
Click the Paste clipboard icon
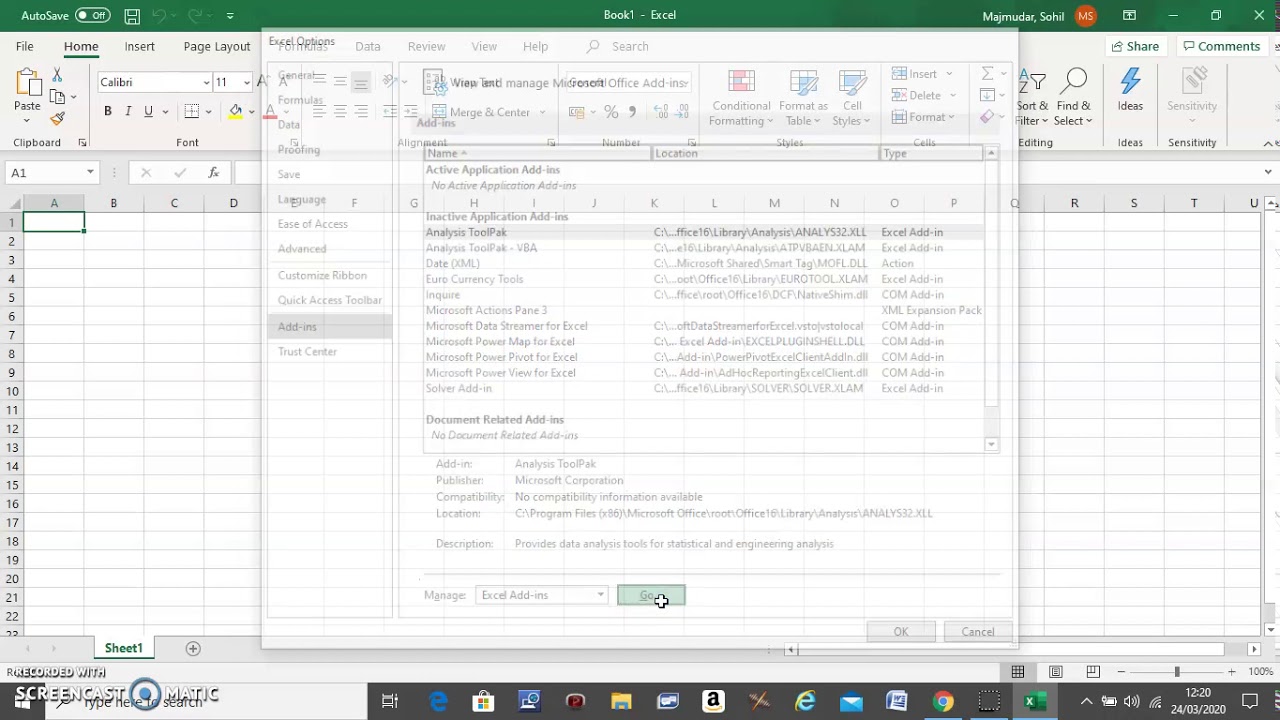(27, 83)
